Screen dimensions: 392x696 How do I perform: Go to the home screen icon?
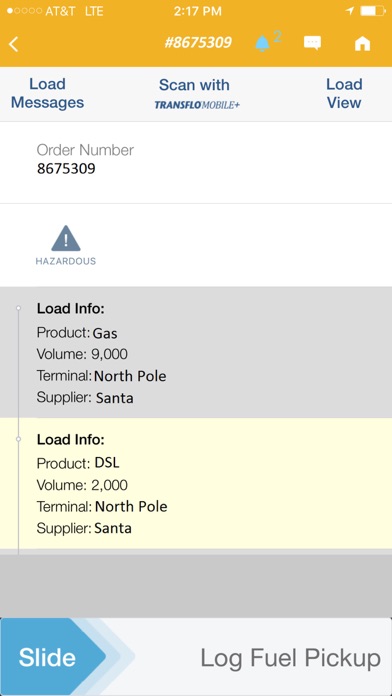click(362, 44)
